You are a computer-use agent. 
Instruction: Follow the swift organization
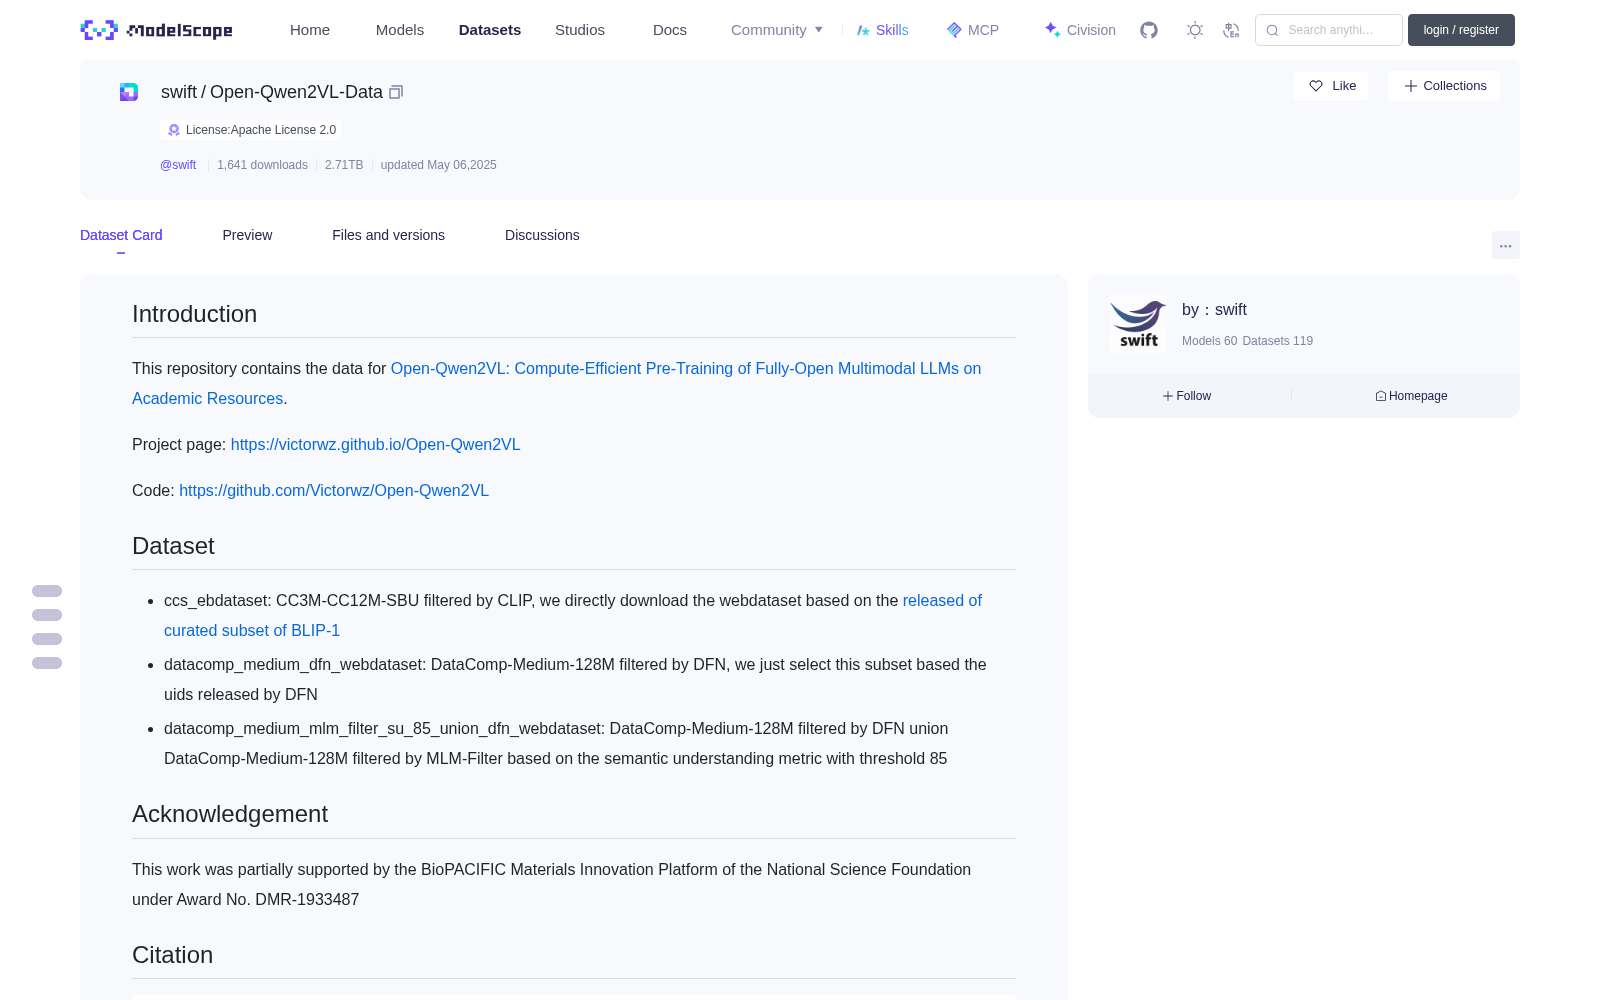coord(1187,396)
